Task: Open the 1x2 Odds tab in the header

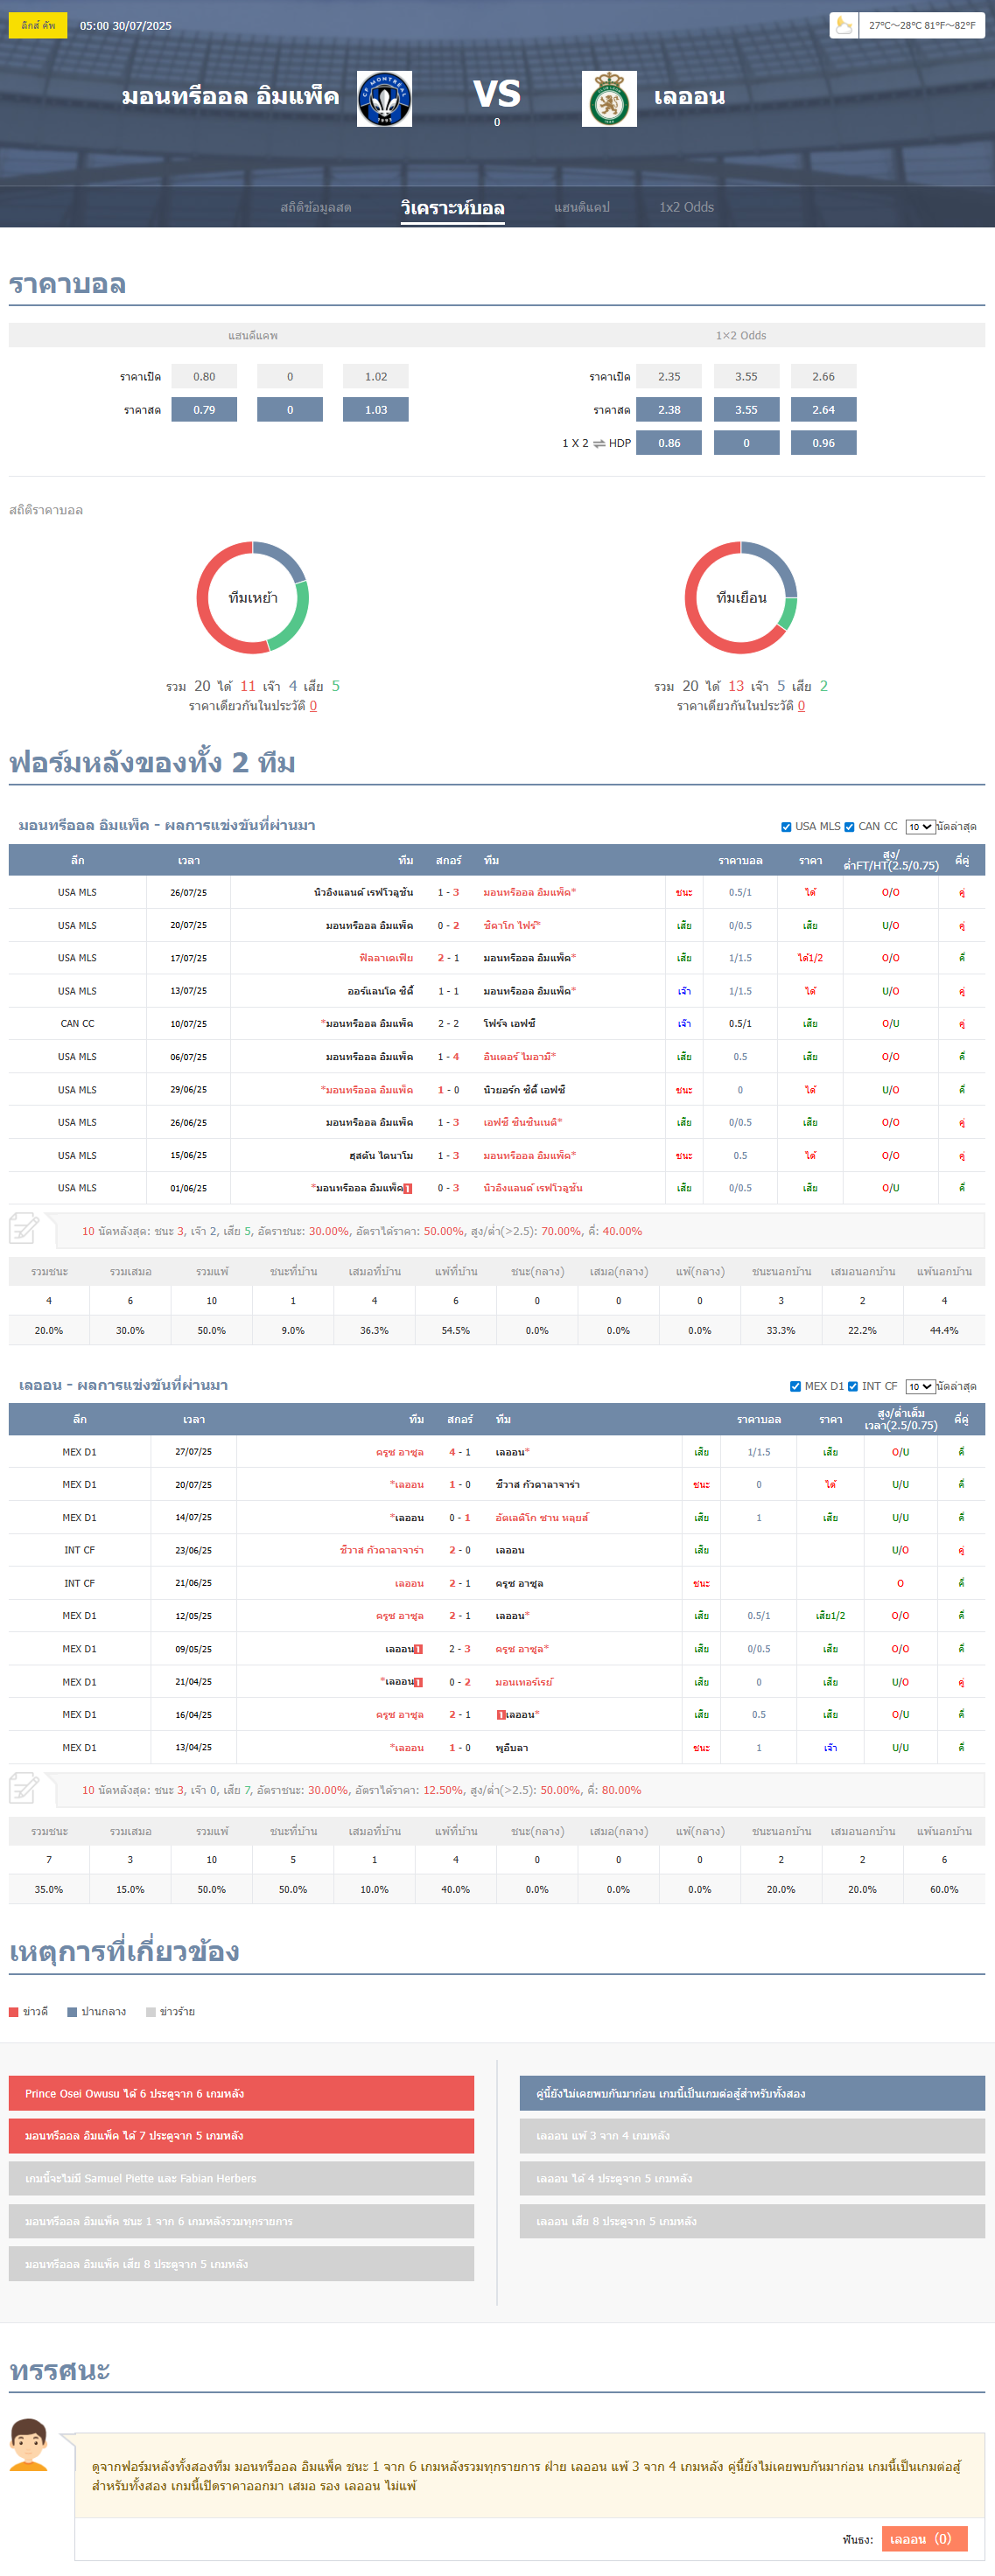Action: (x=686, y=207)
